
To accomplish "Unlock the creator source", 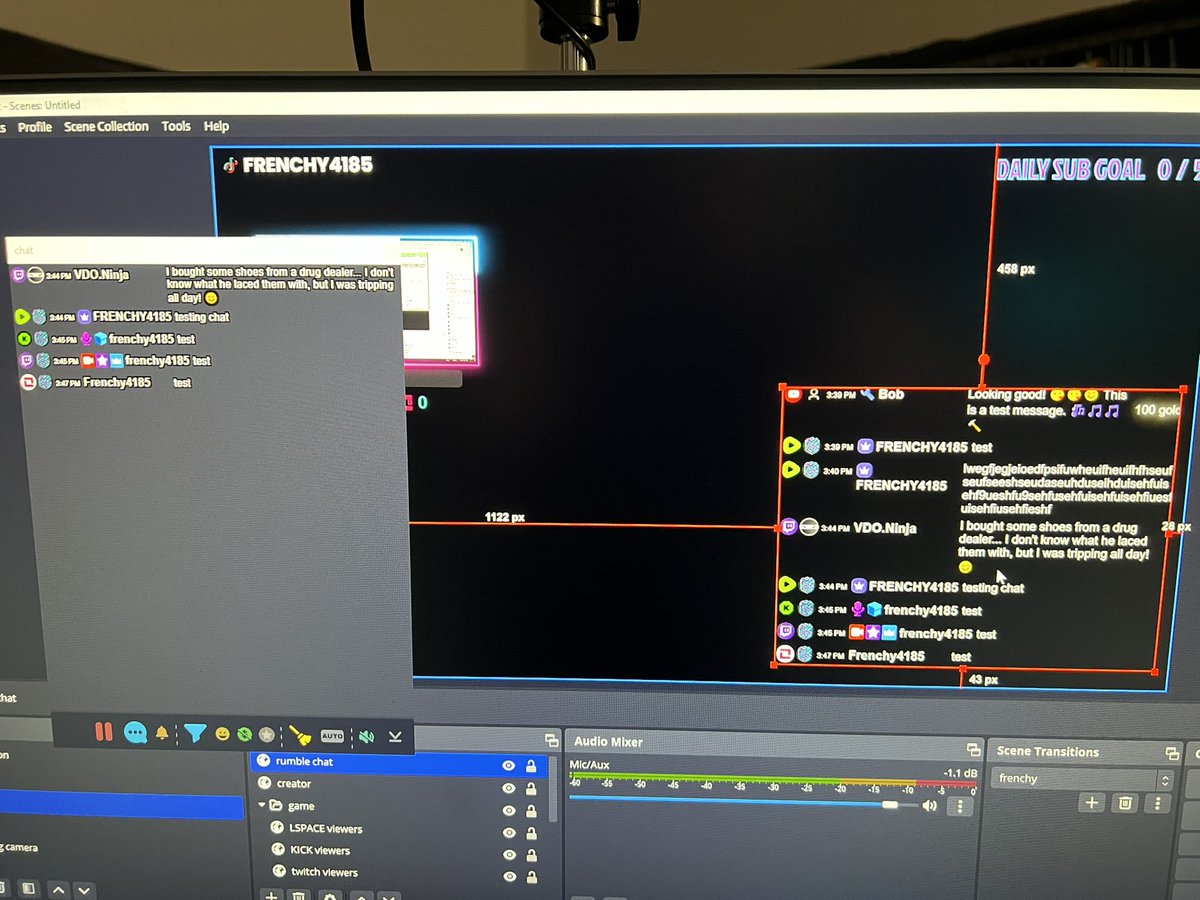I will point(531,788).
